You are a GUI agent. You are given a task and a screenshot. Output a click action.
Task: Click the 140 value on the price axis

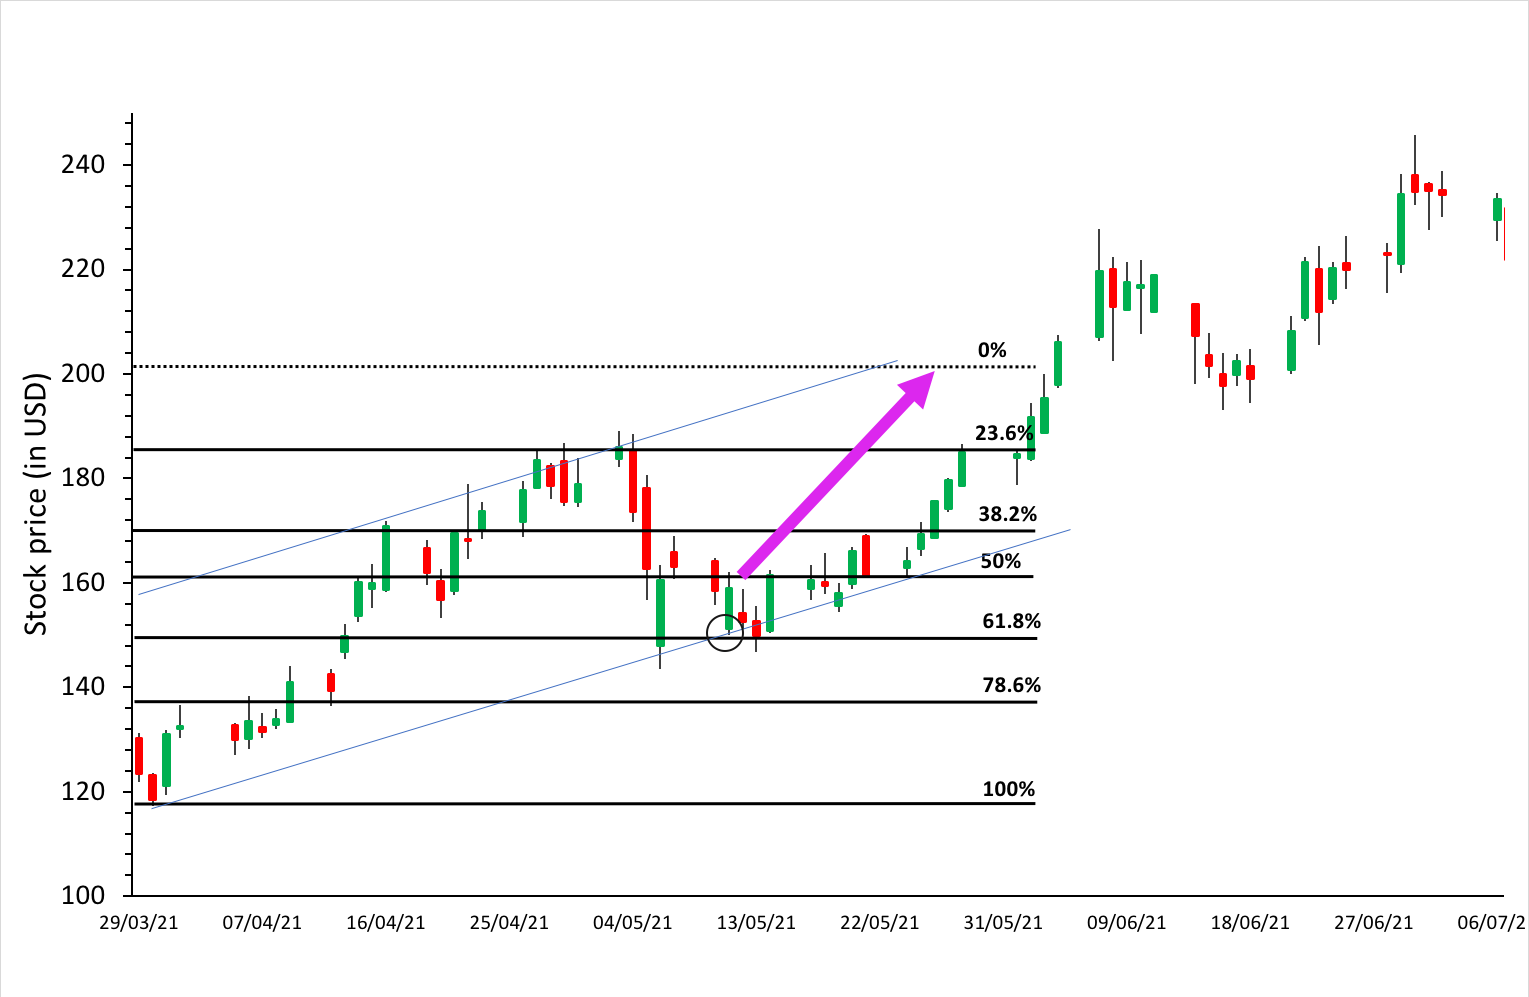(x=82, y=687)
